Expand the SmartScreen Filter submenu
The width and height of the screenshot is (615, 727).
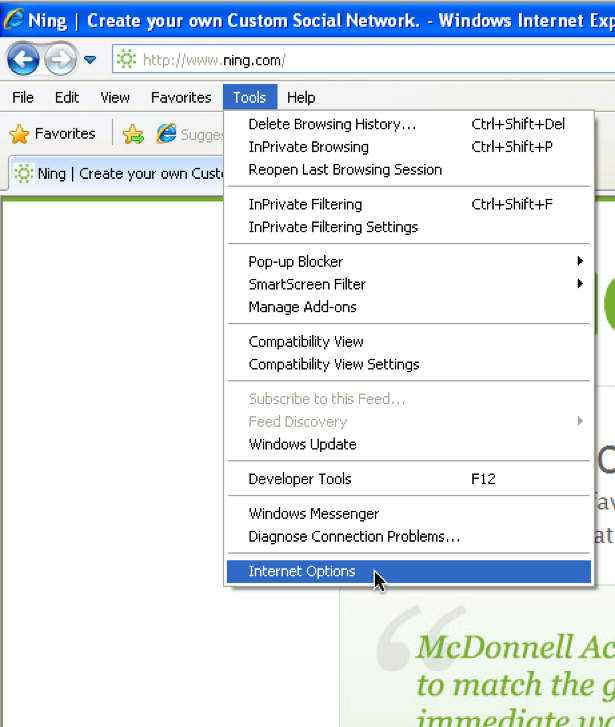point(409,284)
